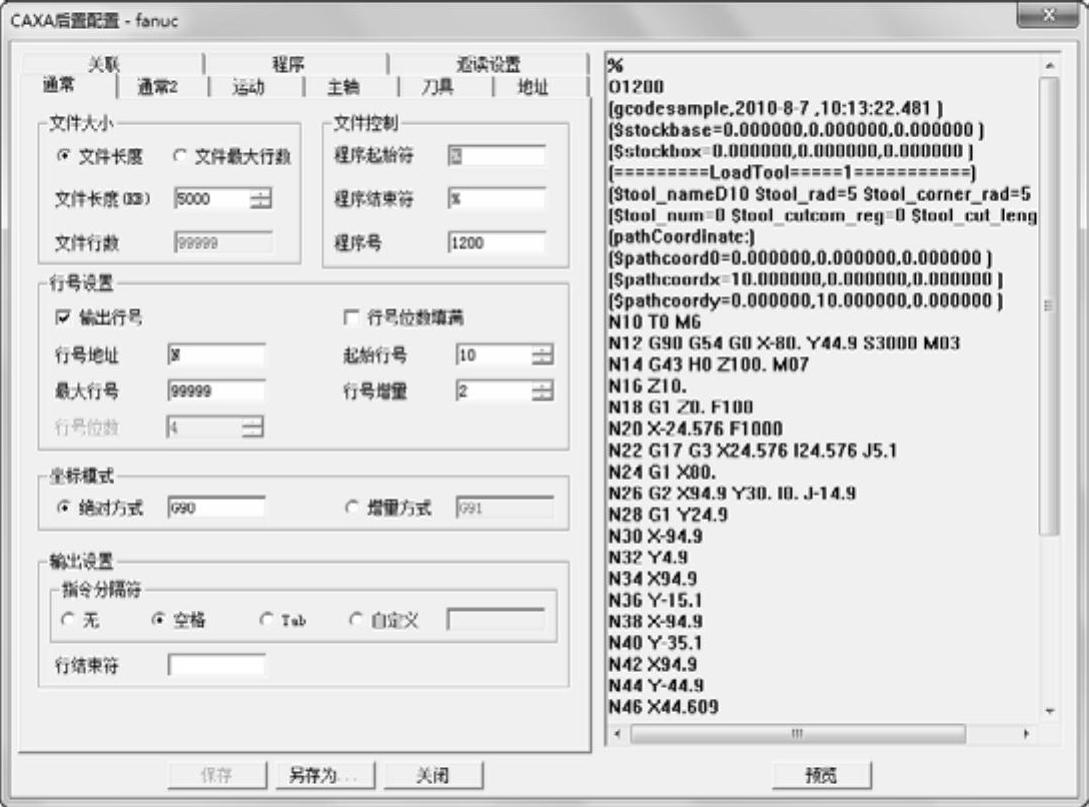The height and width of the screenshot is (807, 1089).
Task: Switch to the 关联 tab
Action: [104, 64]
